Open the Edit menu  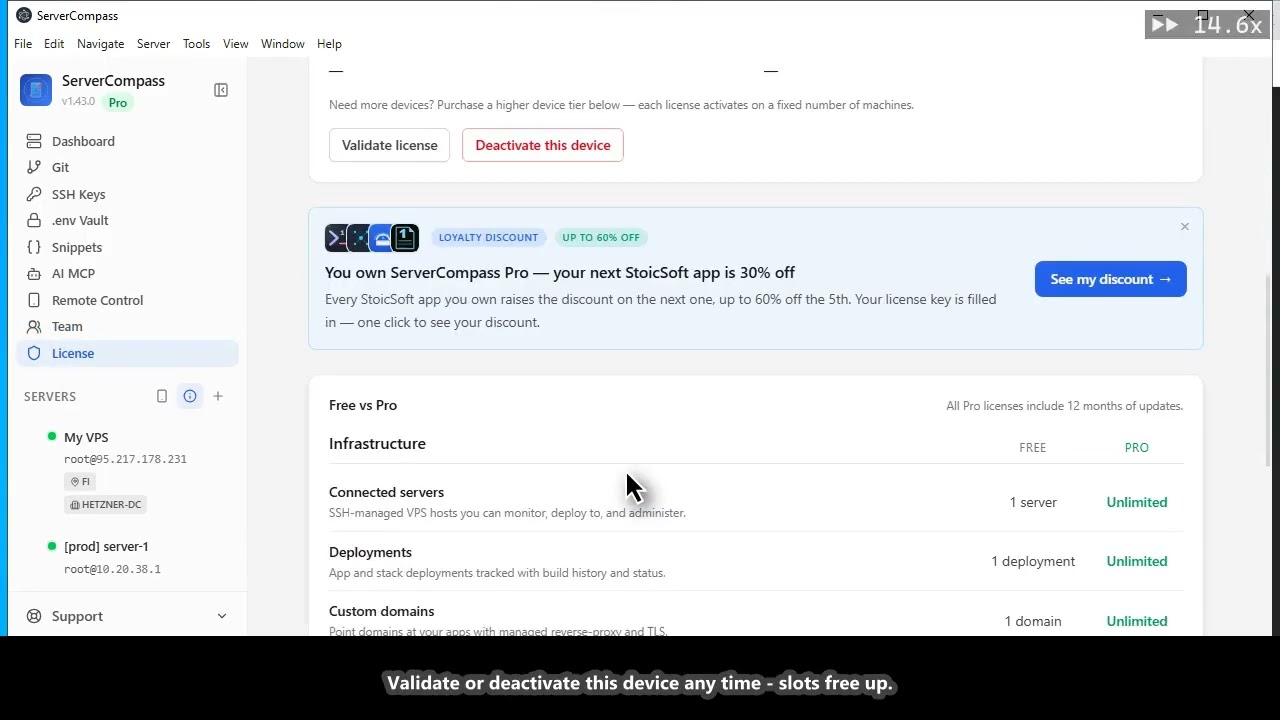tap(54, 44)
